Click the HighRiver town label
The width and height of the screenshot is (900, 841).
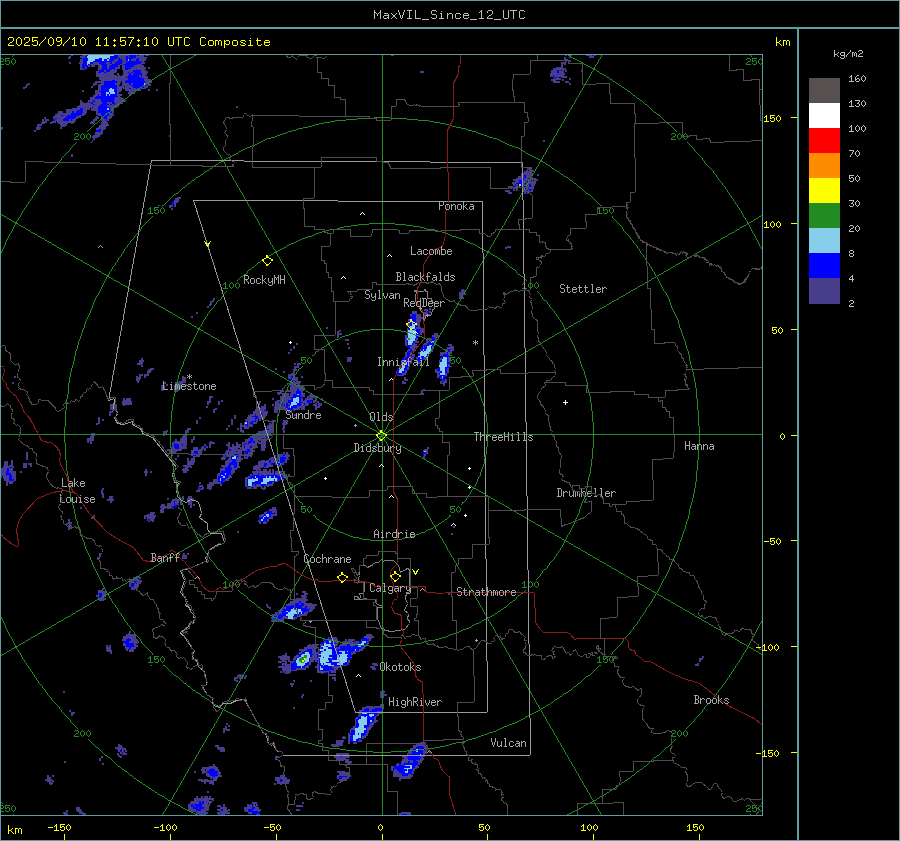(x=415, y=702)
